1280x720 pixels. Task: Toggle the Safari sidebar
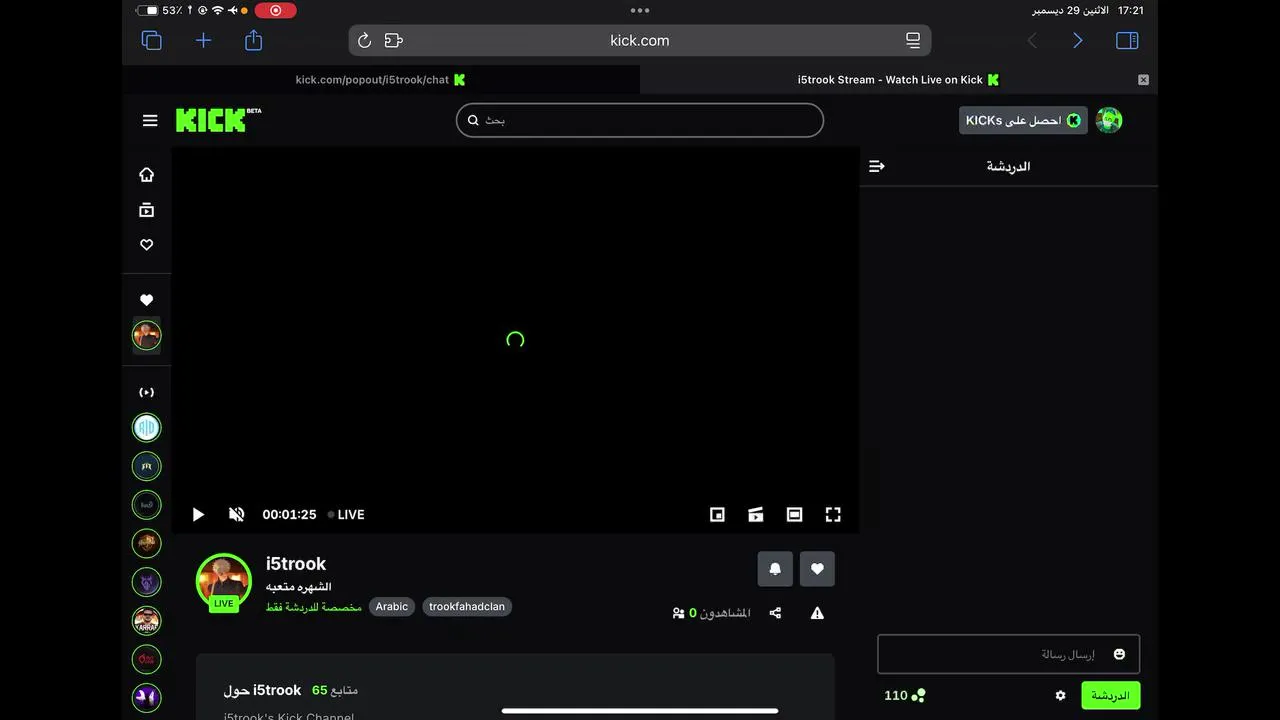[x=1127, y=40]
